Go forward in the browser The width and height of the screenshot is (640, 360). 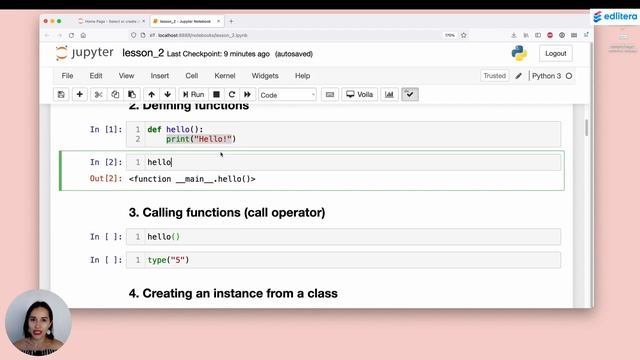pyautogui.click(x=59, y=36)
